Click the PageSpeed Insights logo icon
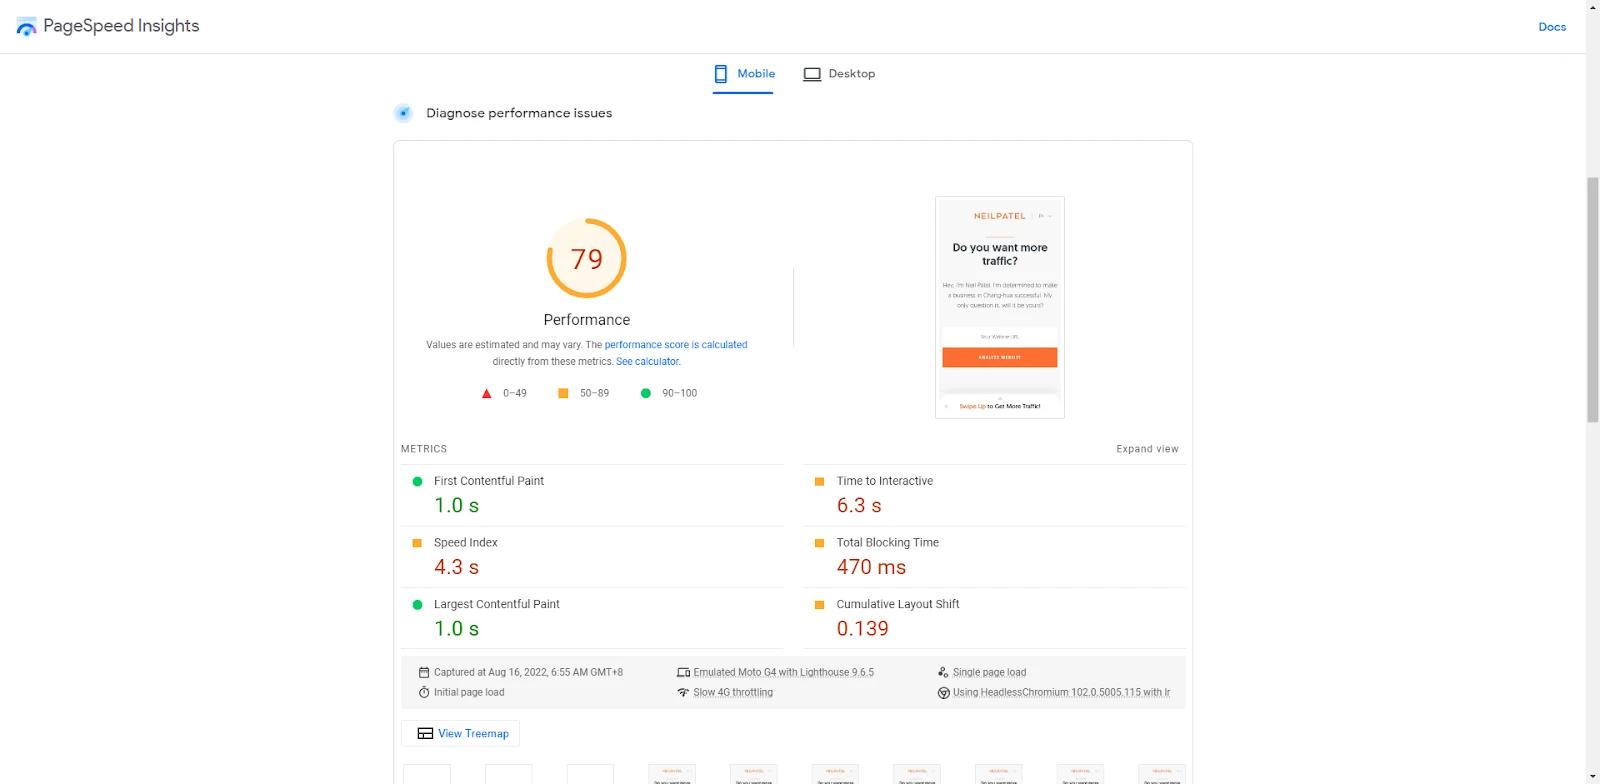Image resolution: width=1600 pixels, height=784 pixels. click(x=26, y=27)
